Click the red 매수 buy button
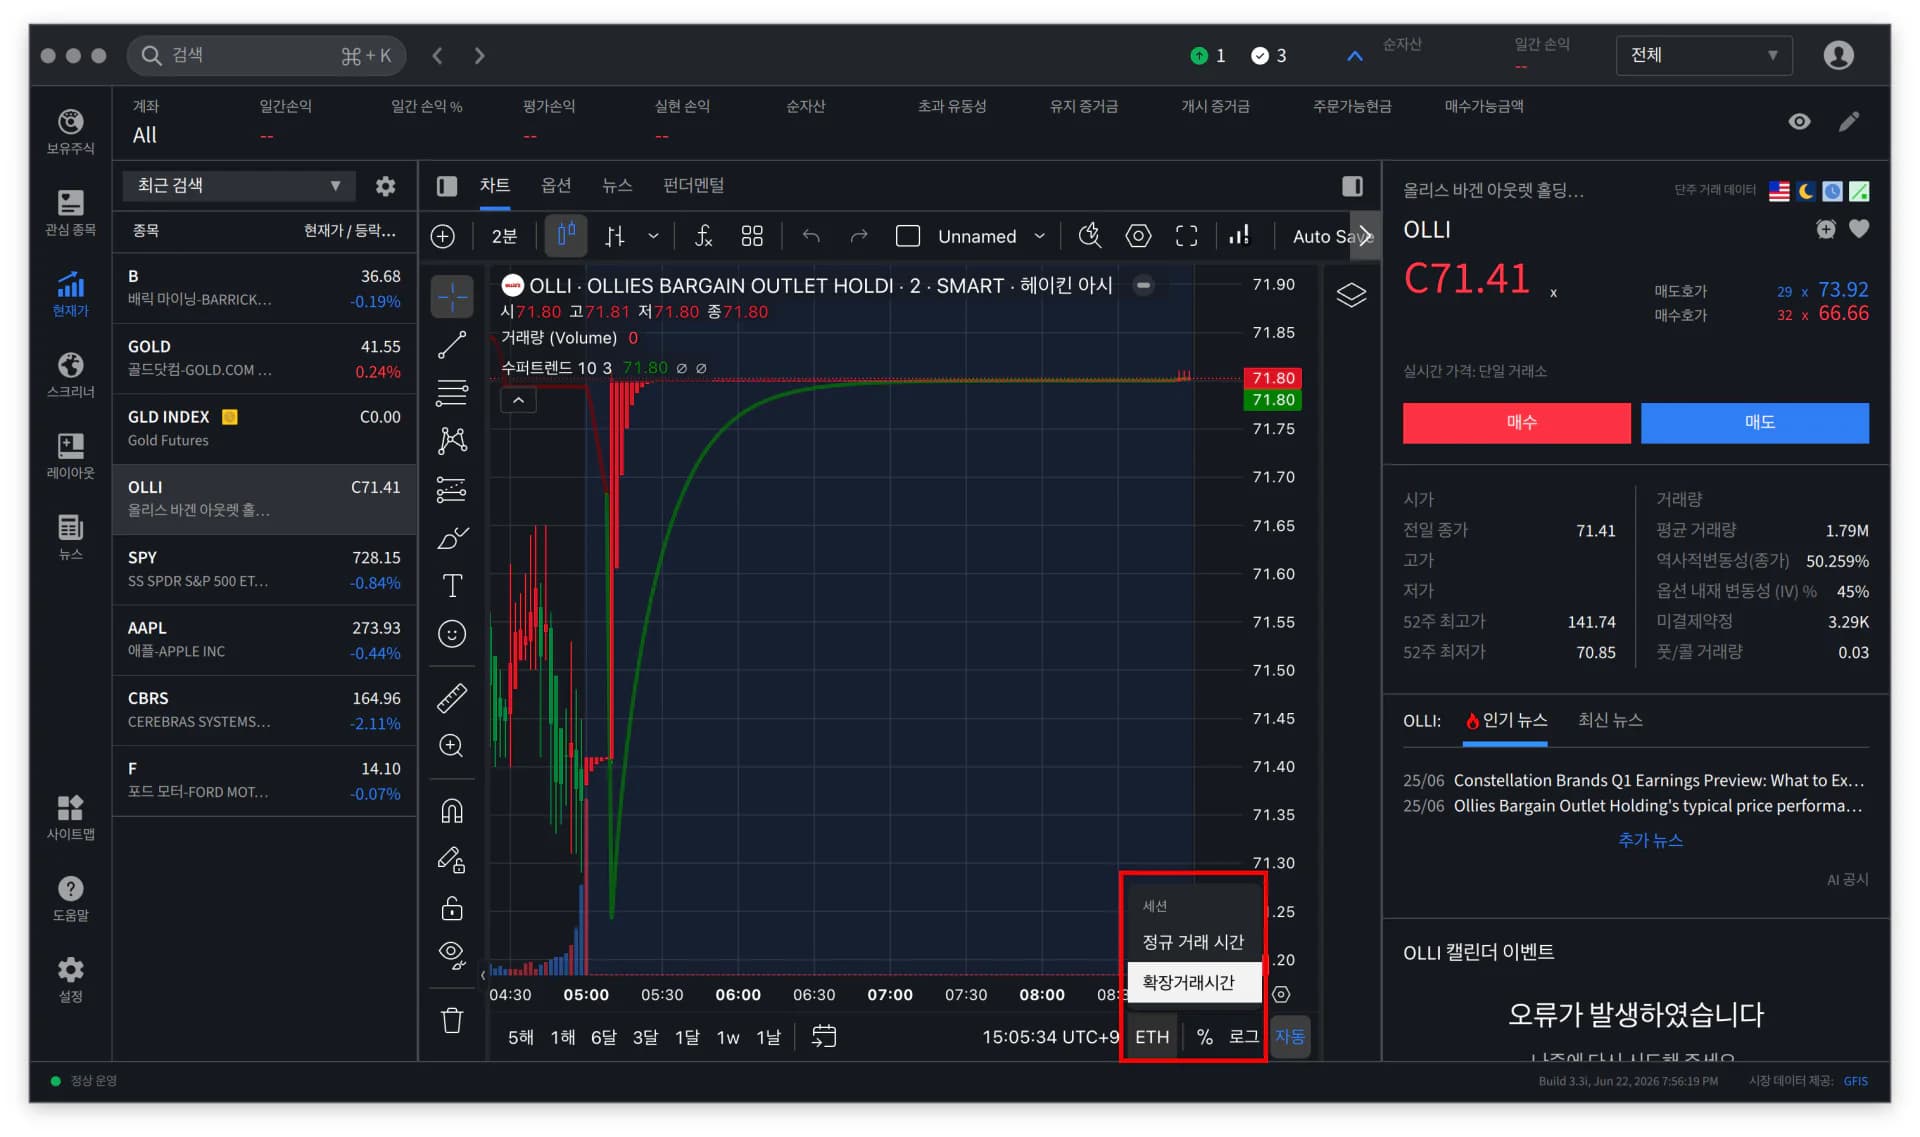Viewport: 1920px width, 1137px height. [1516, 423]
